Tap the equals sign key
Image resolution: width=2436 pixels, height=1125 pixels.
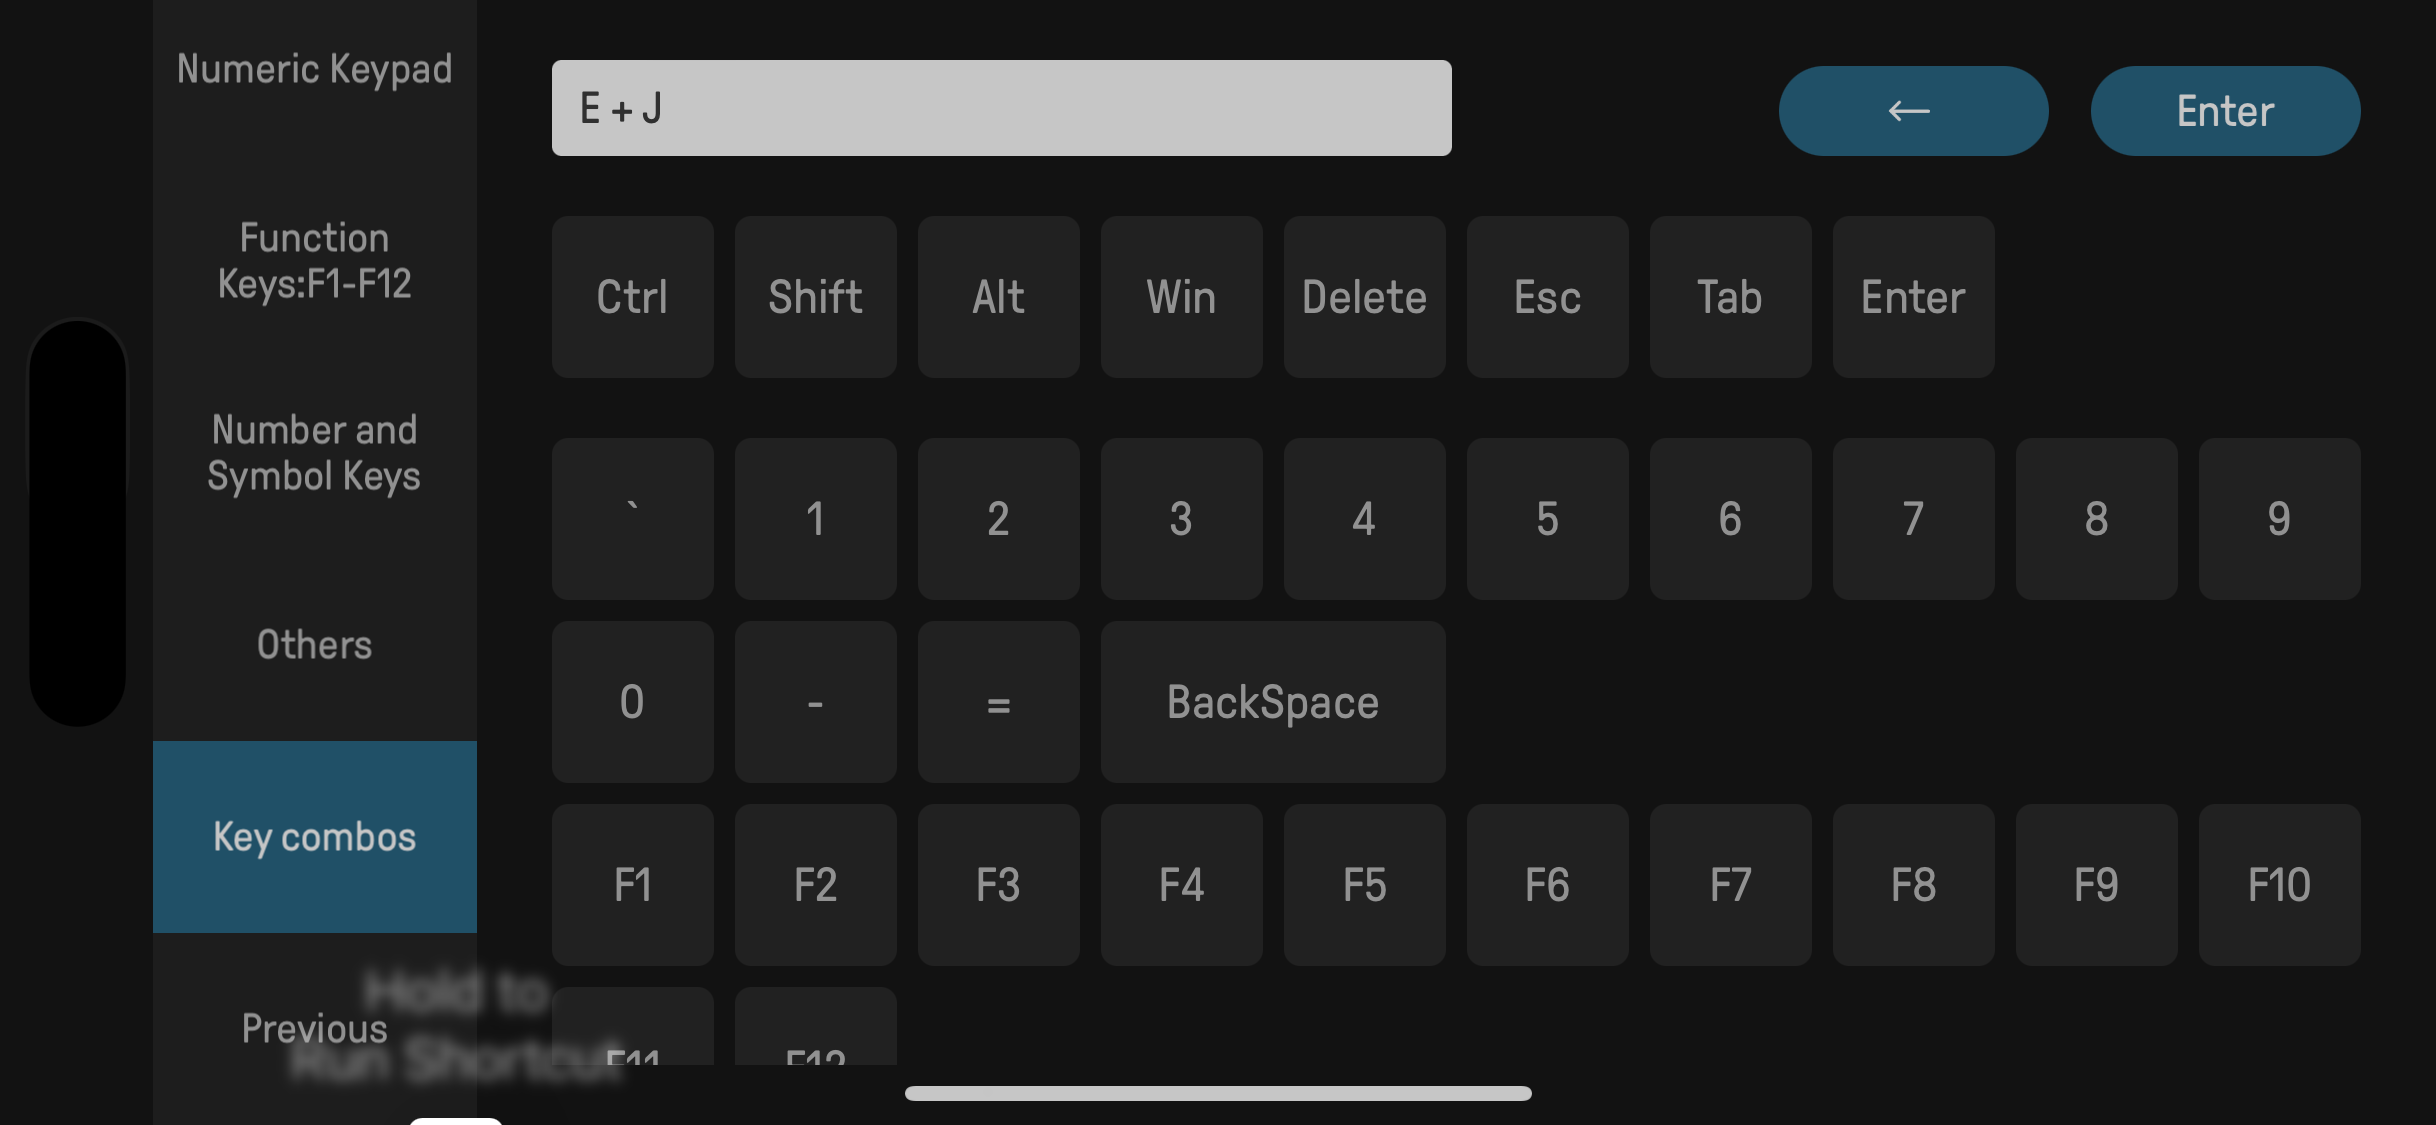[998, 702]
